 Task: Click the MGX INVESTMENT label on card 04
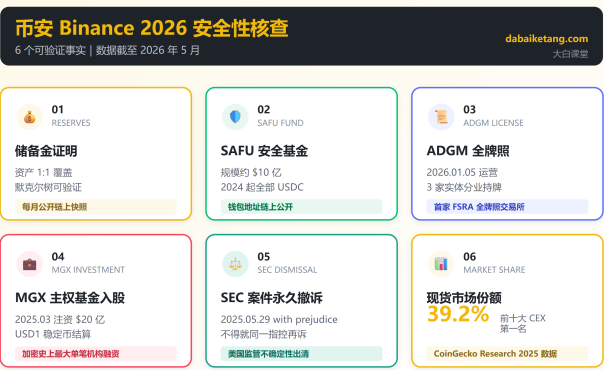(88, 270)
